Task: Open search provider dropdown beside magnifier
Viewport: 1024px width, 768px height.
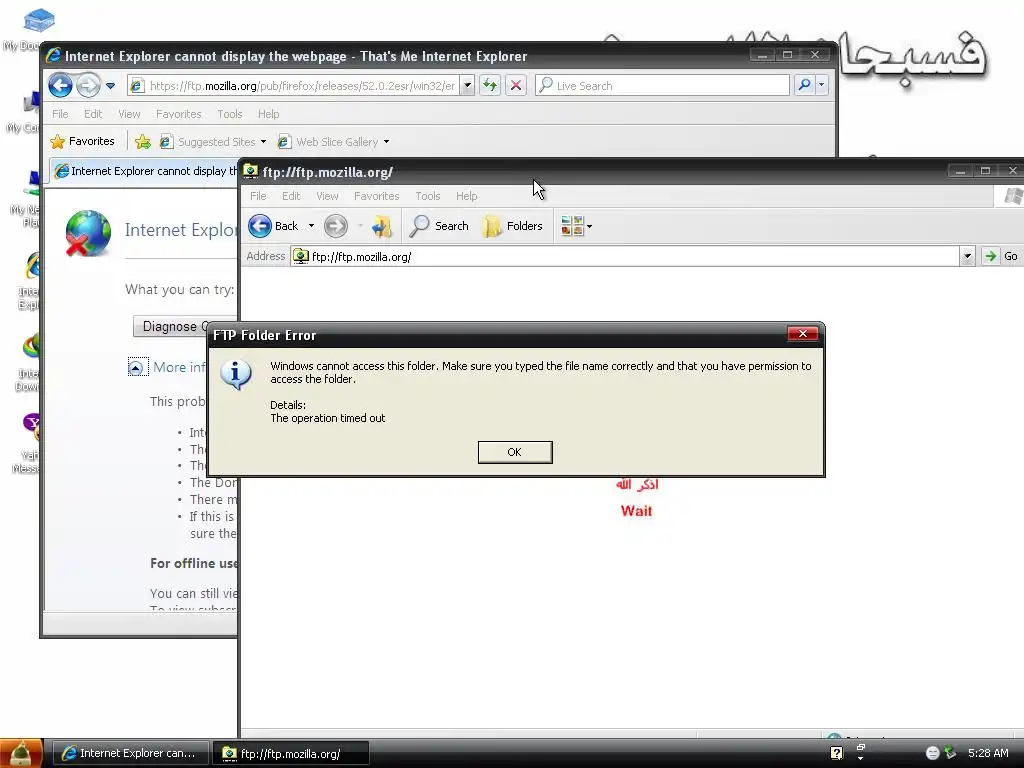Action: coord(822,86)
